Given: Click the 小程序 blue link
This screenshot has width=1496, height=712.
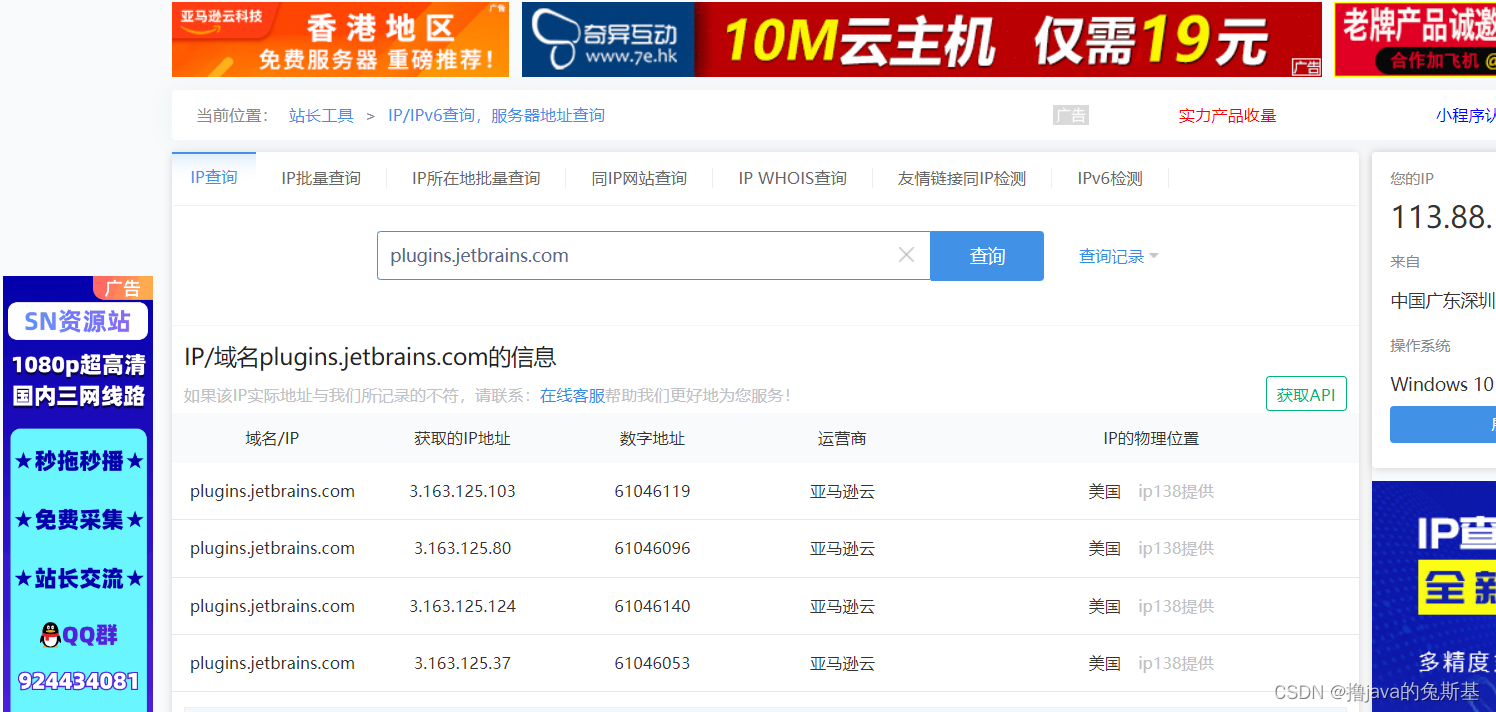Looking at the screenshot, I should (x=1466, y=116).
